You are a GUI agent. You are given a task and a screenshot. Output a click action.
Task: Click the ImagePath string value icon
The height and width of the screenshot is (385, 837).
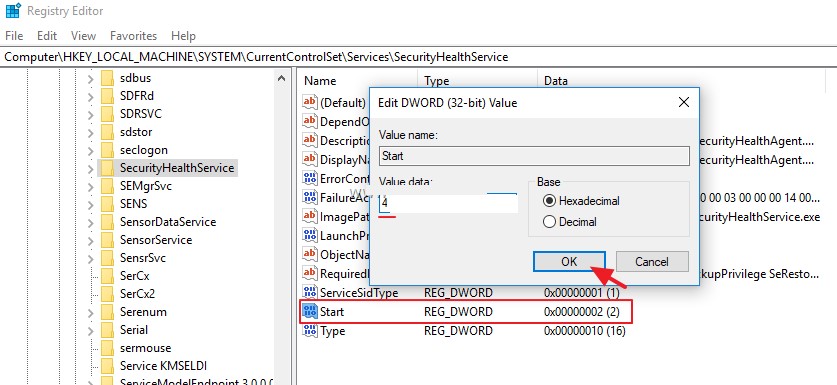pyautogui.click(x=310, y=217)
